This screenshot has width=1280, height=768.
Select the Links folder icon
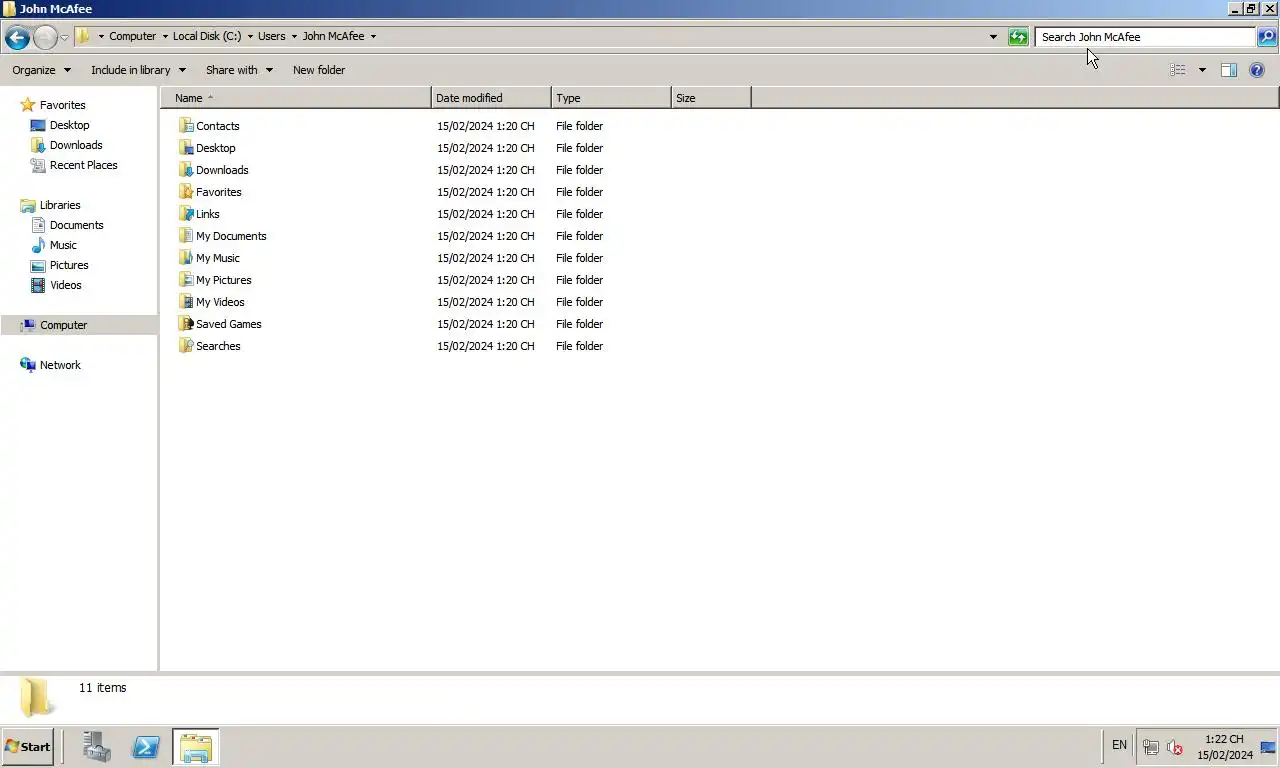point(185,214)
